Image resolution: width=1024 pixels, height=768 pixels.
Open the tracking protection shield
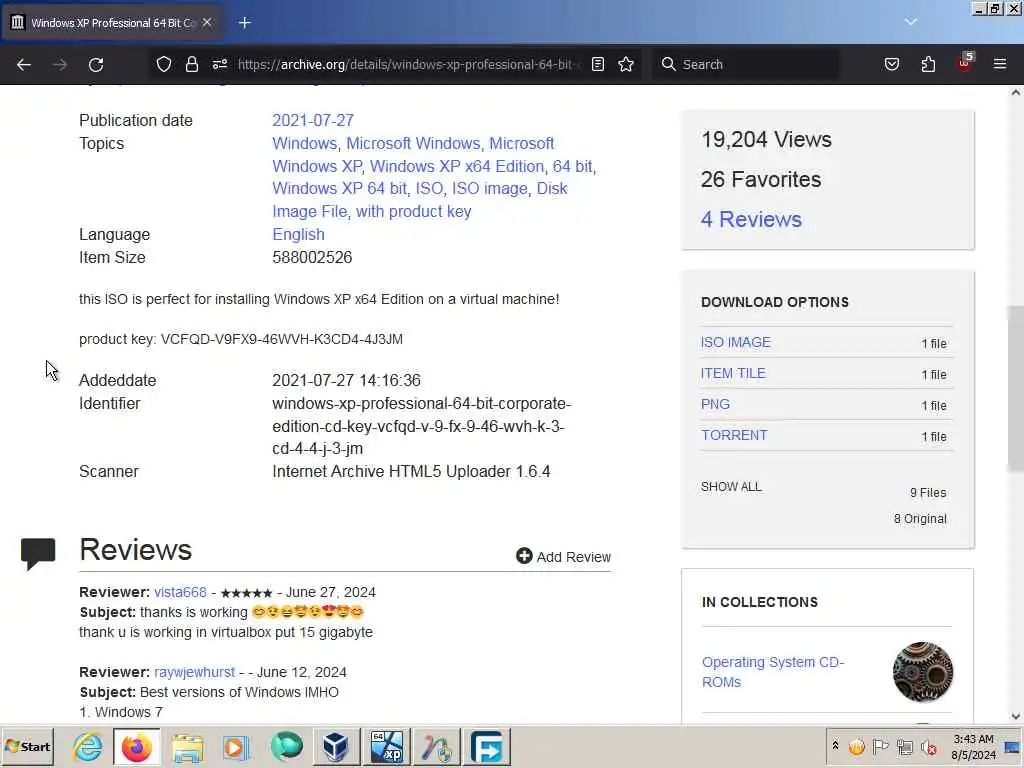164,64
